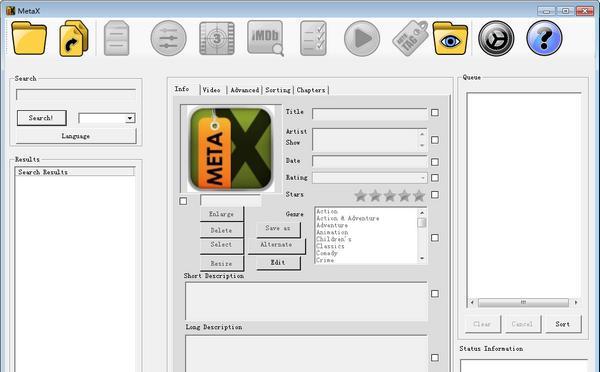Click the Search! button
600x372 pixels.
pos(41,118)
